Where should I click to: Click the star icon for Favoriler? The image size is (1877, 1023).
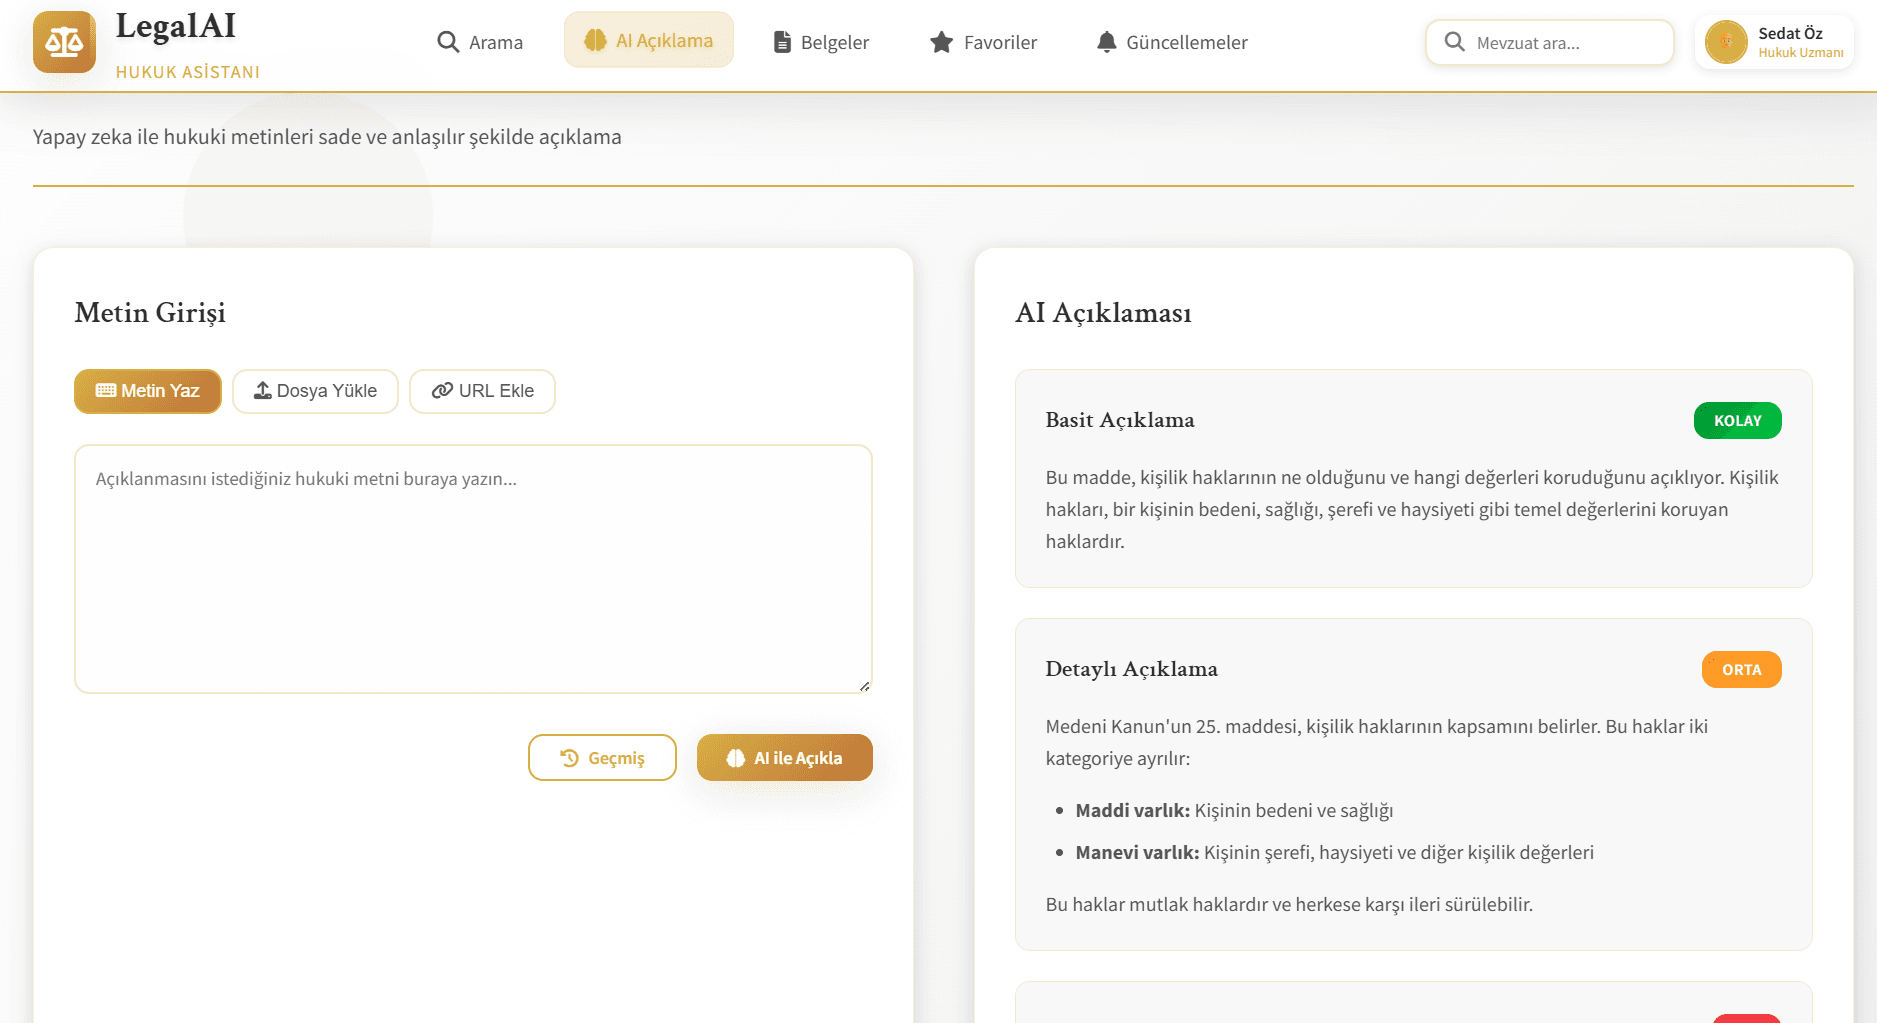(x=941, y=42)
